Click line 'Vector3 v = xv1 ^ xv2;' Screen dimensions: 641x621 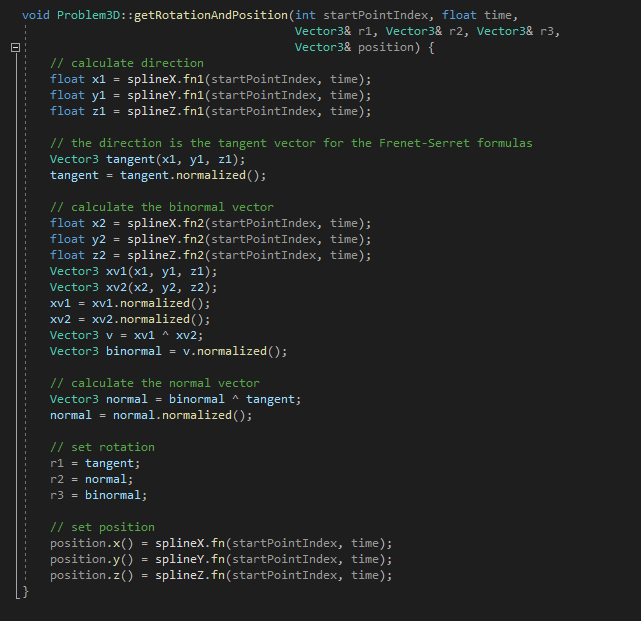[126, 335]
